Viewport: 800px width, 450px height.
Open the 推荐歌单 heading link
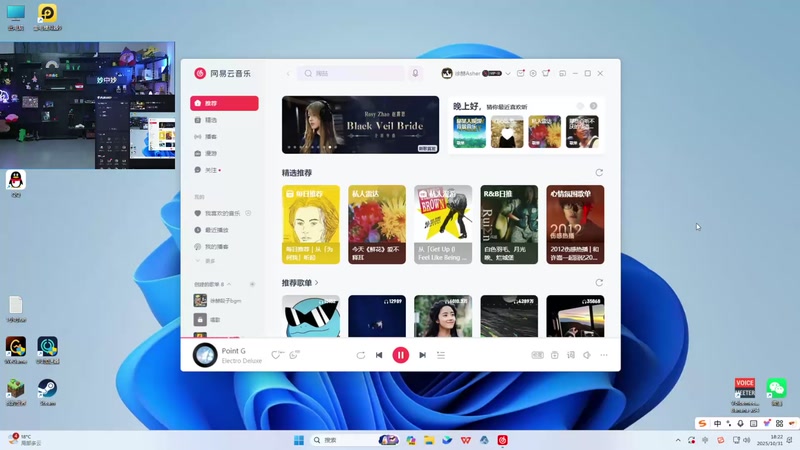(300, 283)
